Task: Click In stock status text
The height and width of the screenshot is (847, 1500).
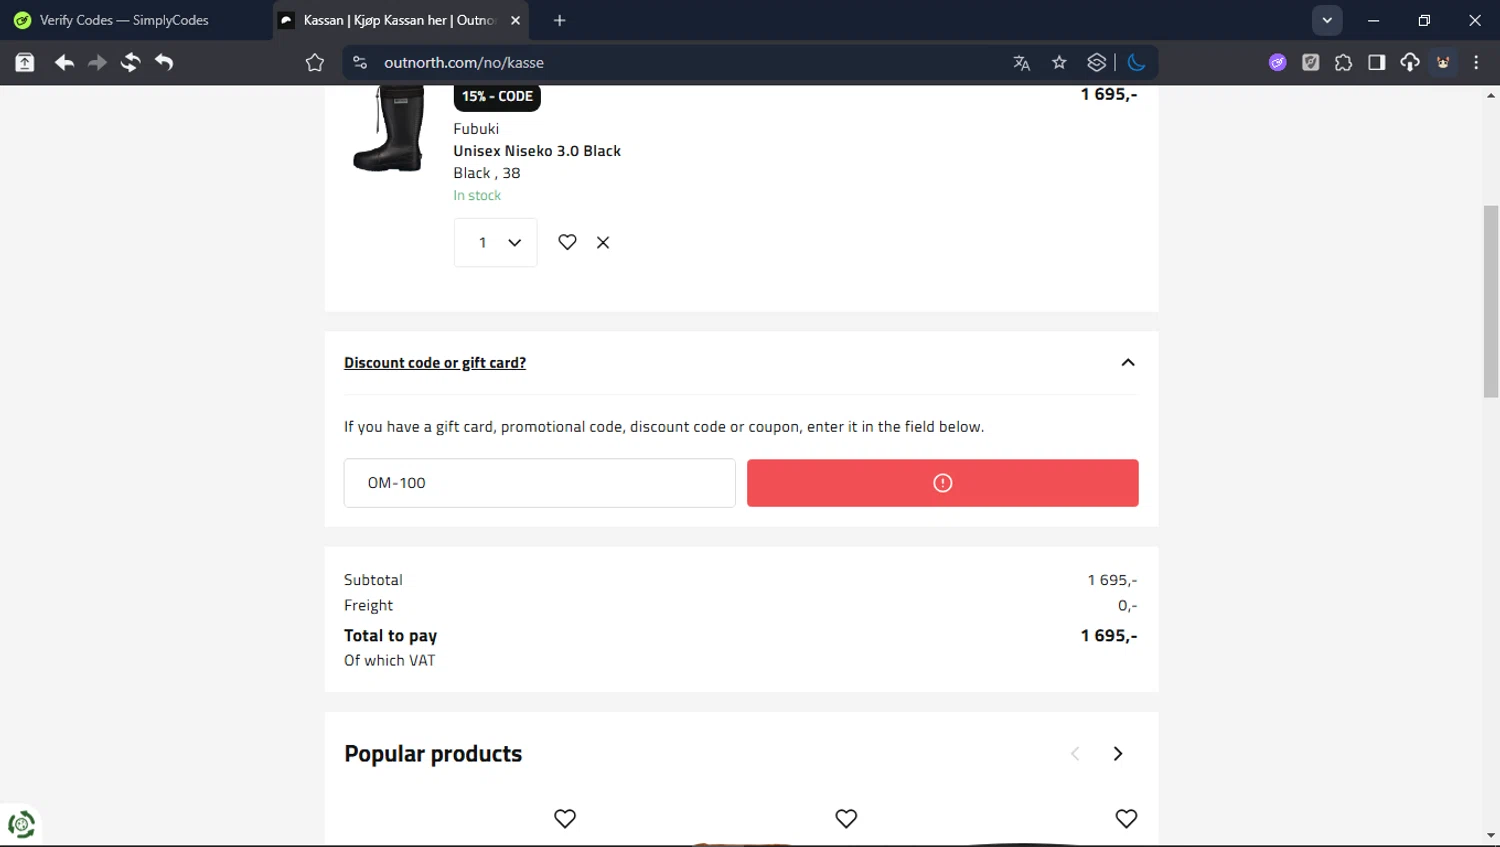Action: pyautogui.click(x=477, y=195)
